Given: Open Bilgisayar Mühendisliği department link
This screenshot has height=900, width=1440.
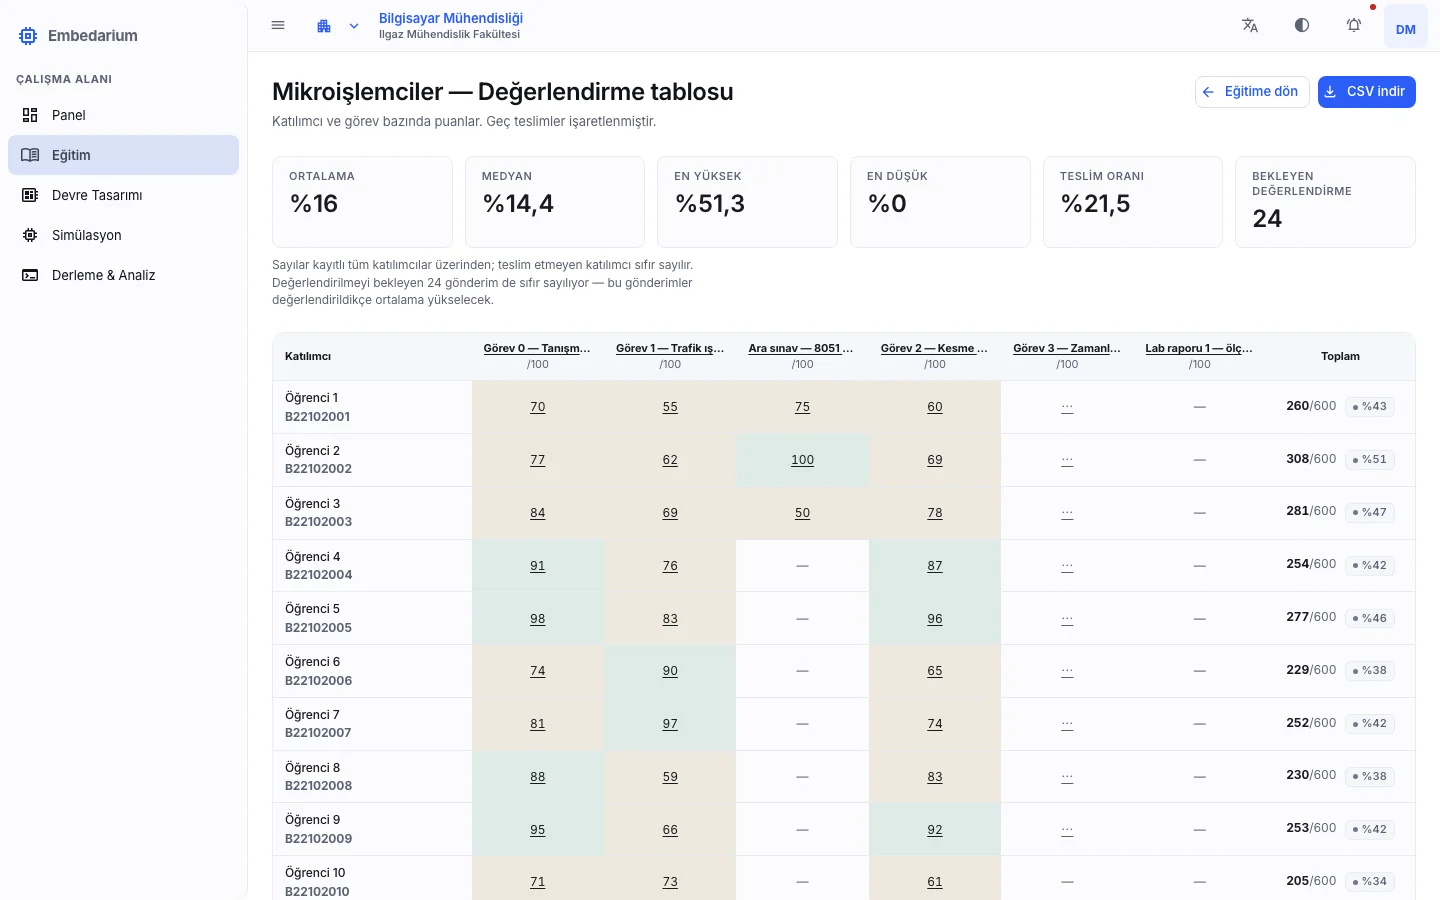Looking at the screenshot, I should (451, 18).
